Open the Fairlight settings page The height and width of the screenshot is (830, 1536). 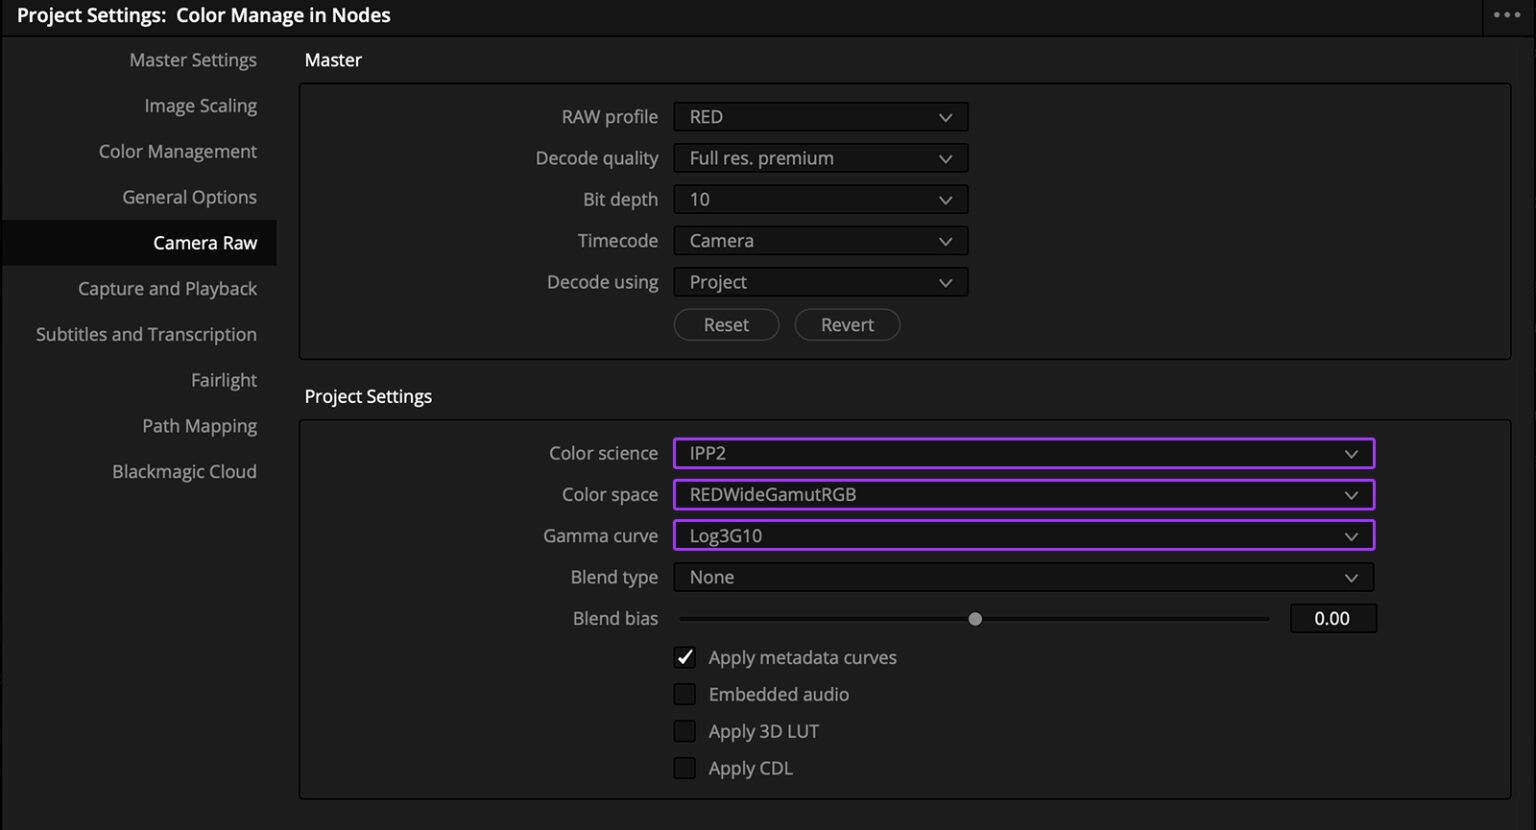[223, 380]
